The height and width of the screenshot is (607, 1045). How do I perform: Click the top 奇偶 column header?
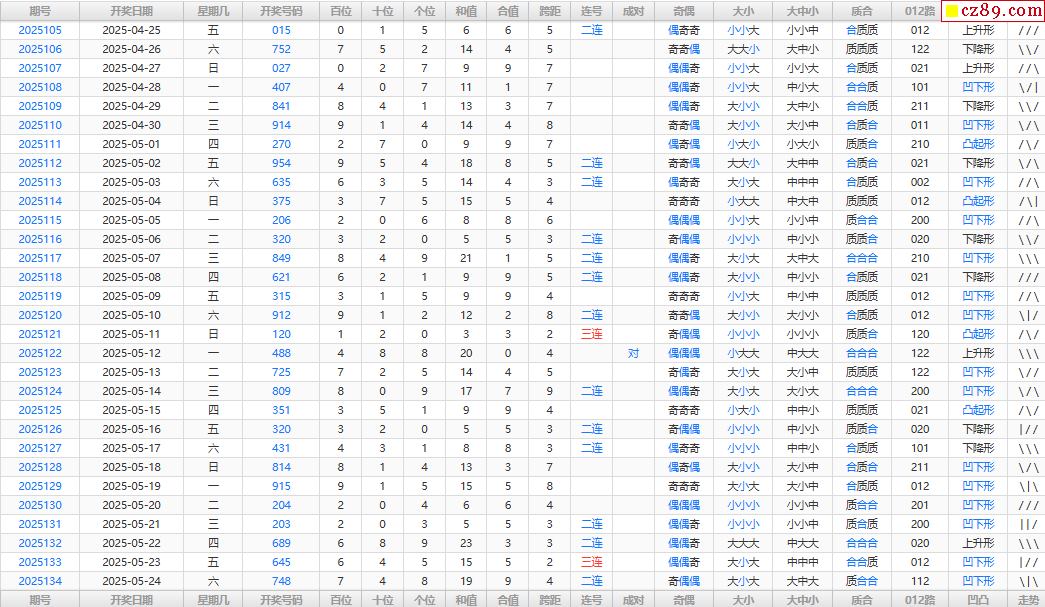(x=684, y=11)
